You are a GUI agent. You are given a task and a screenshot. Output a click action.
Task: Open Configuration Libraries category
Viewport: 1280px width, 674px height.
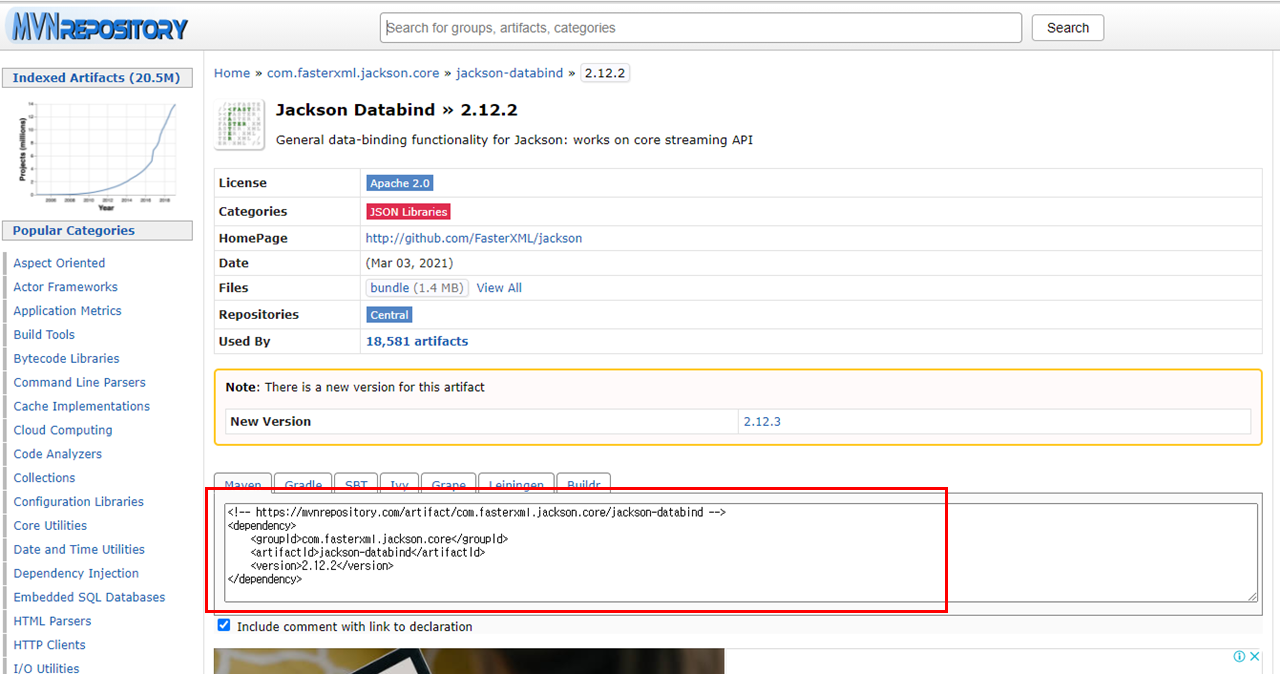78,502
